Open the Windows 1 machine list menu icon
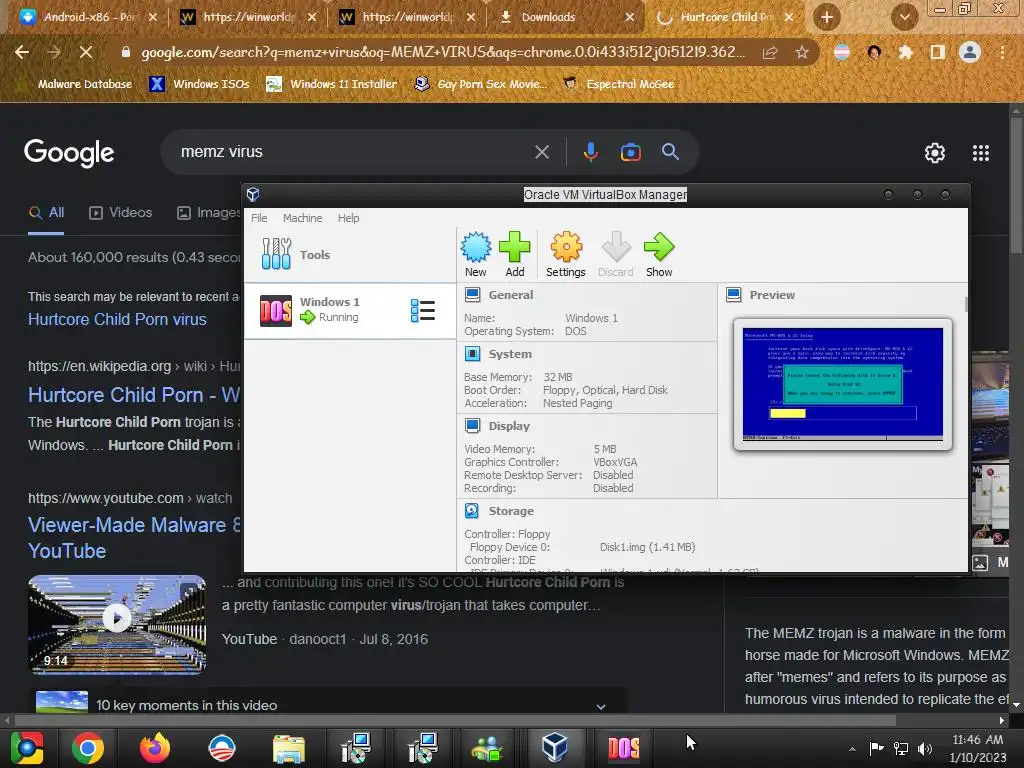Viewport: 1024px width, 768px height. 423,310
